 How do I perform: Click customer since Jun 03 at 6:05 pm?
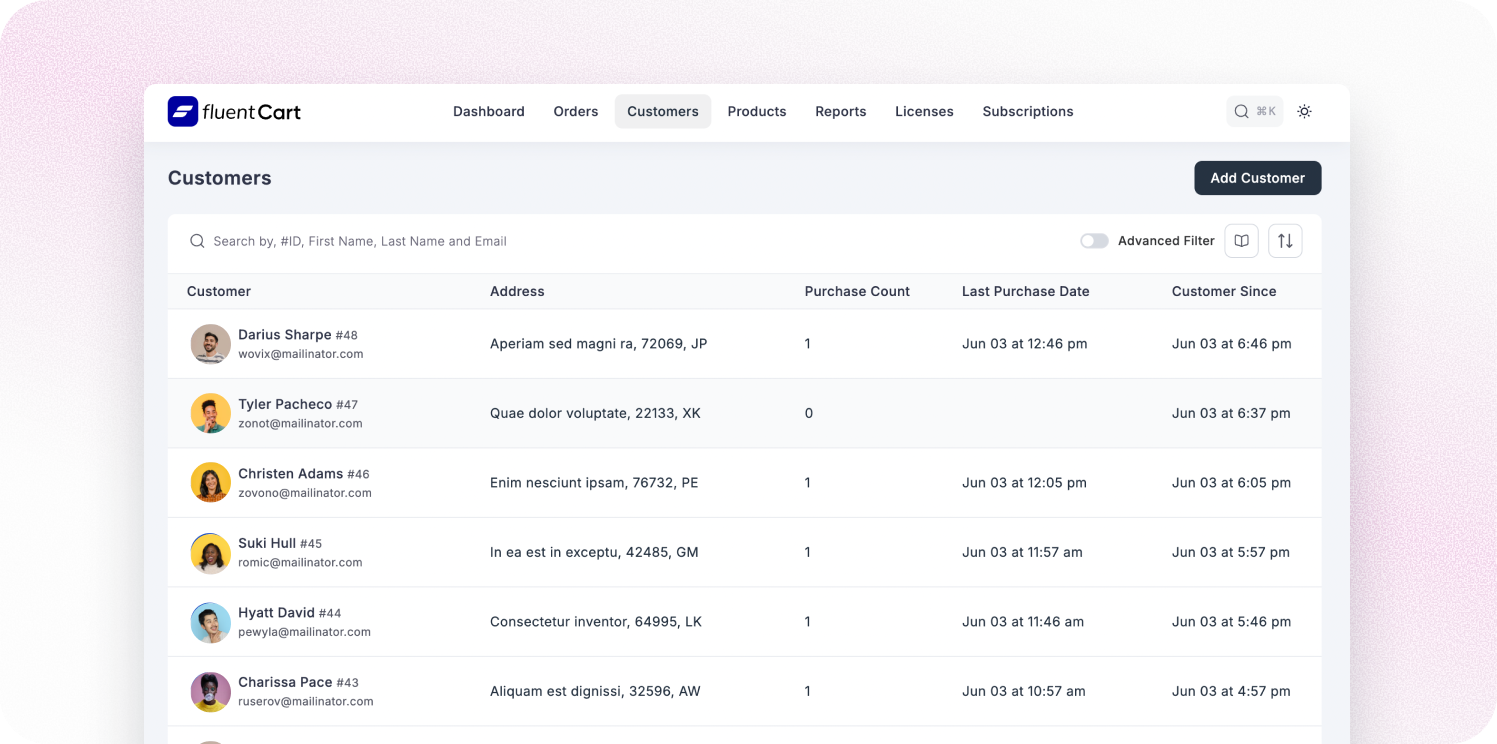point(1232,483)
